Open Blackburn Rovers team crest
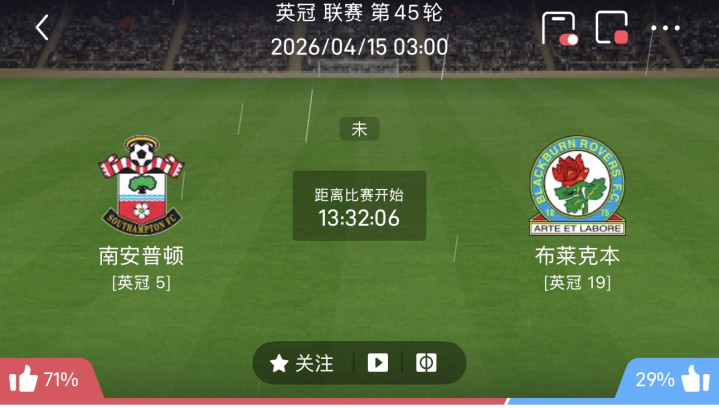Screen dimensions: 719x408 (577, 186)
